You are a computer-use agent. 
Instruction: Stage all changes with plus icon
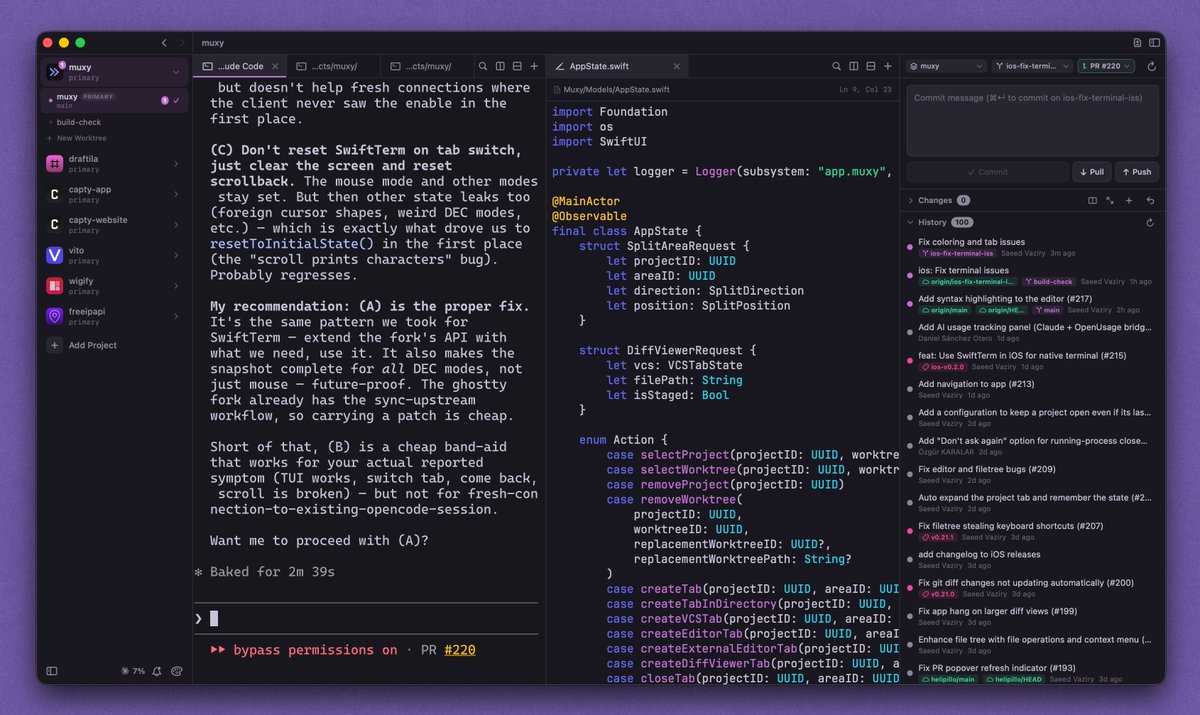click(x=1129, y=200)
